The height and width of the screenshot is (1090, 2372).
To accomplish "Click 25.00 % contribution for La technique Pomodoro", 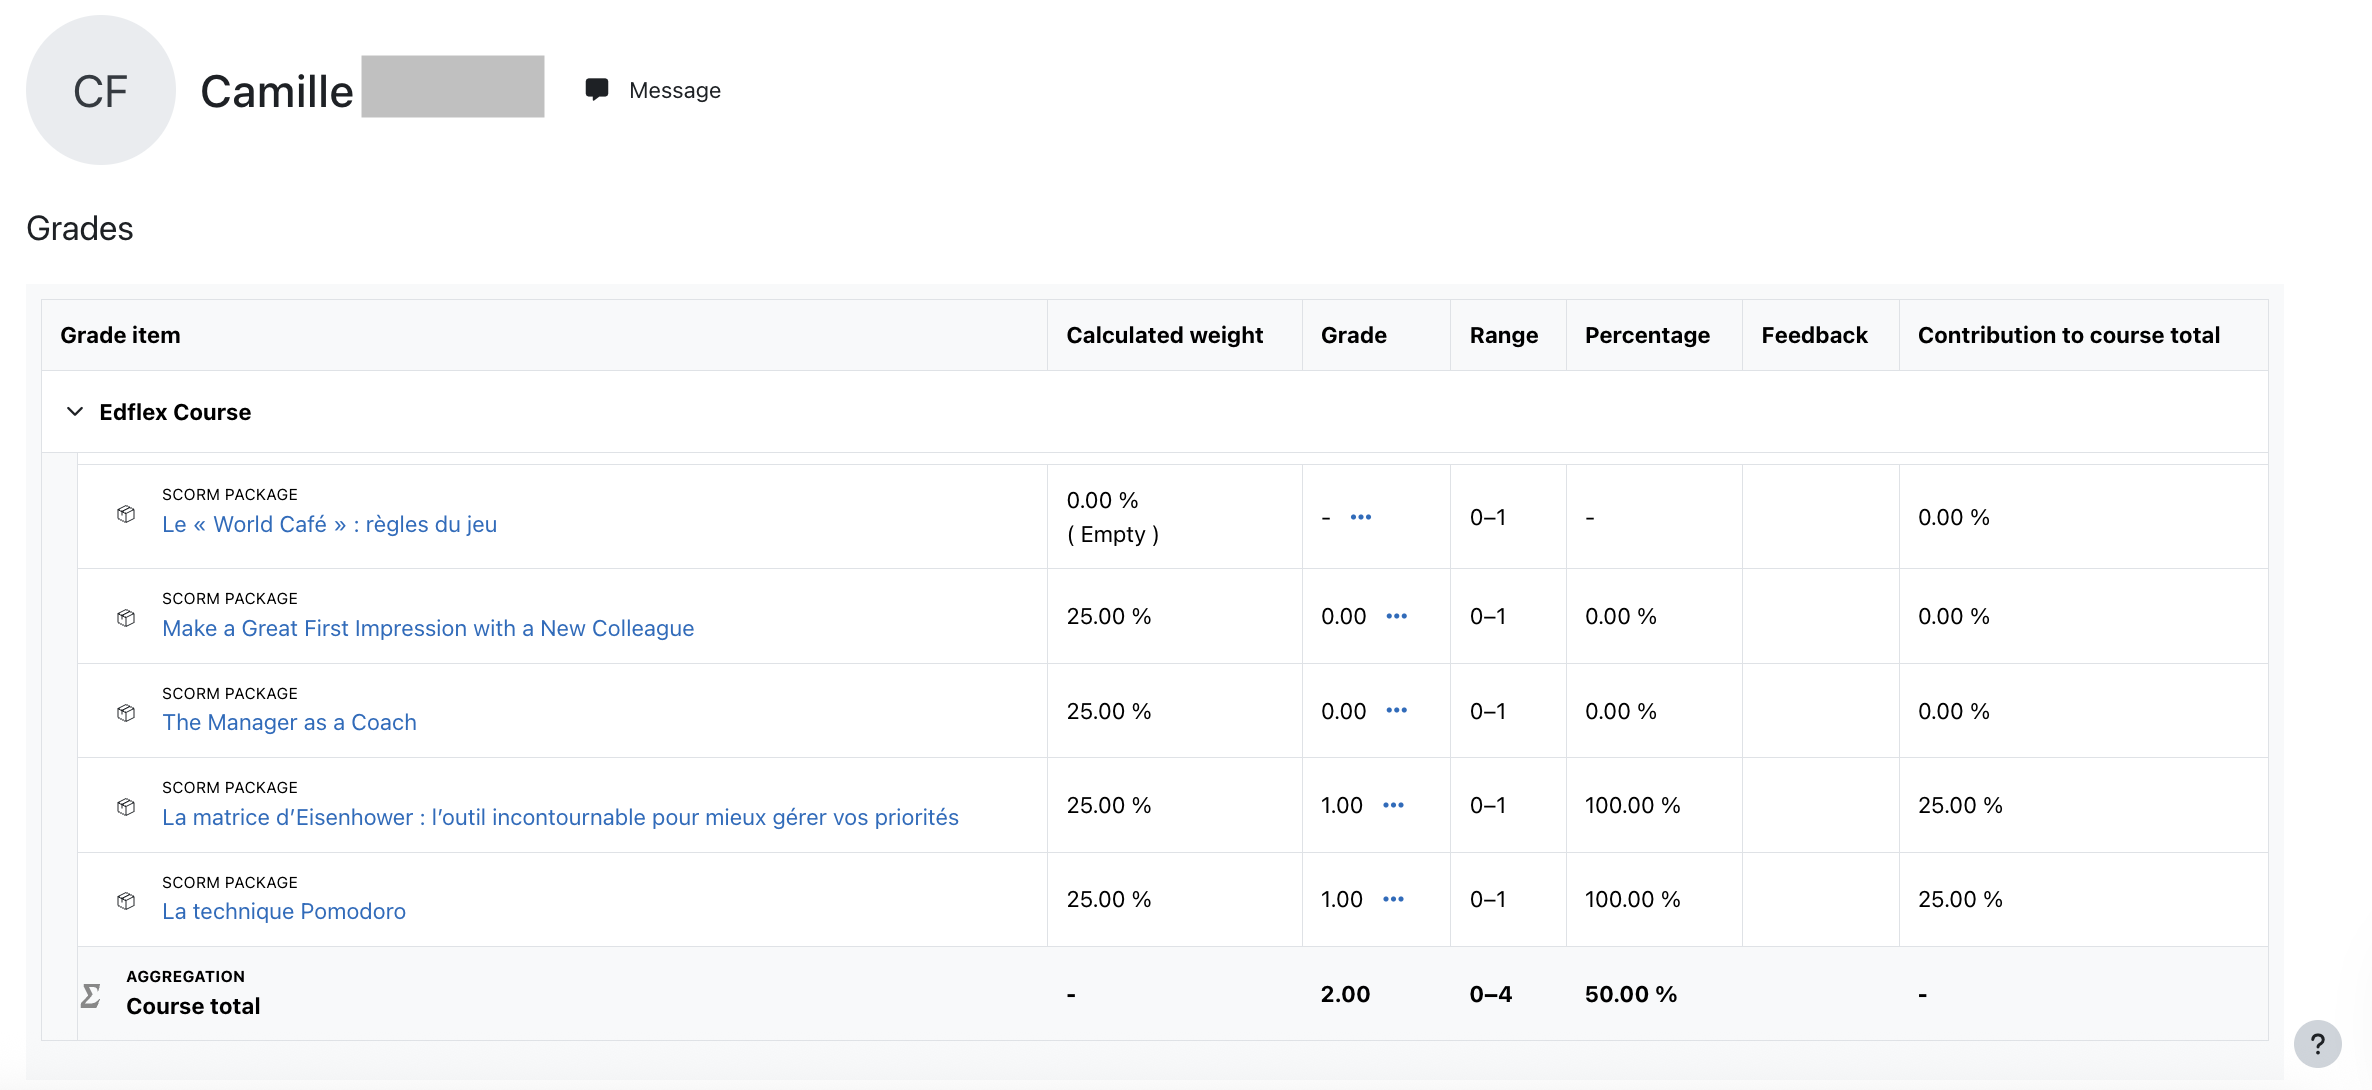I will (1960, 899).
